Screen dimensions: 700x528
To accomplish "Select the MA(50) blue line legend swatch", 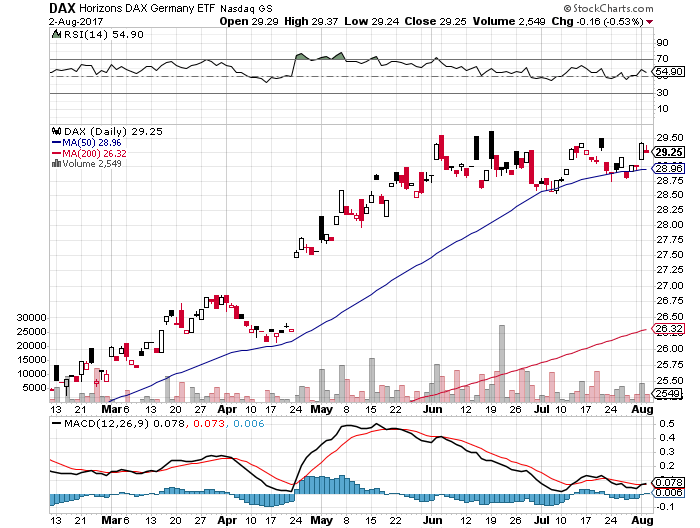I will (x=55, y=142).
